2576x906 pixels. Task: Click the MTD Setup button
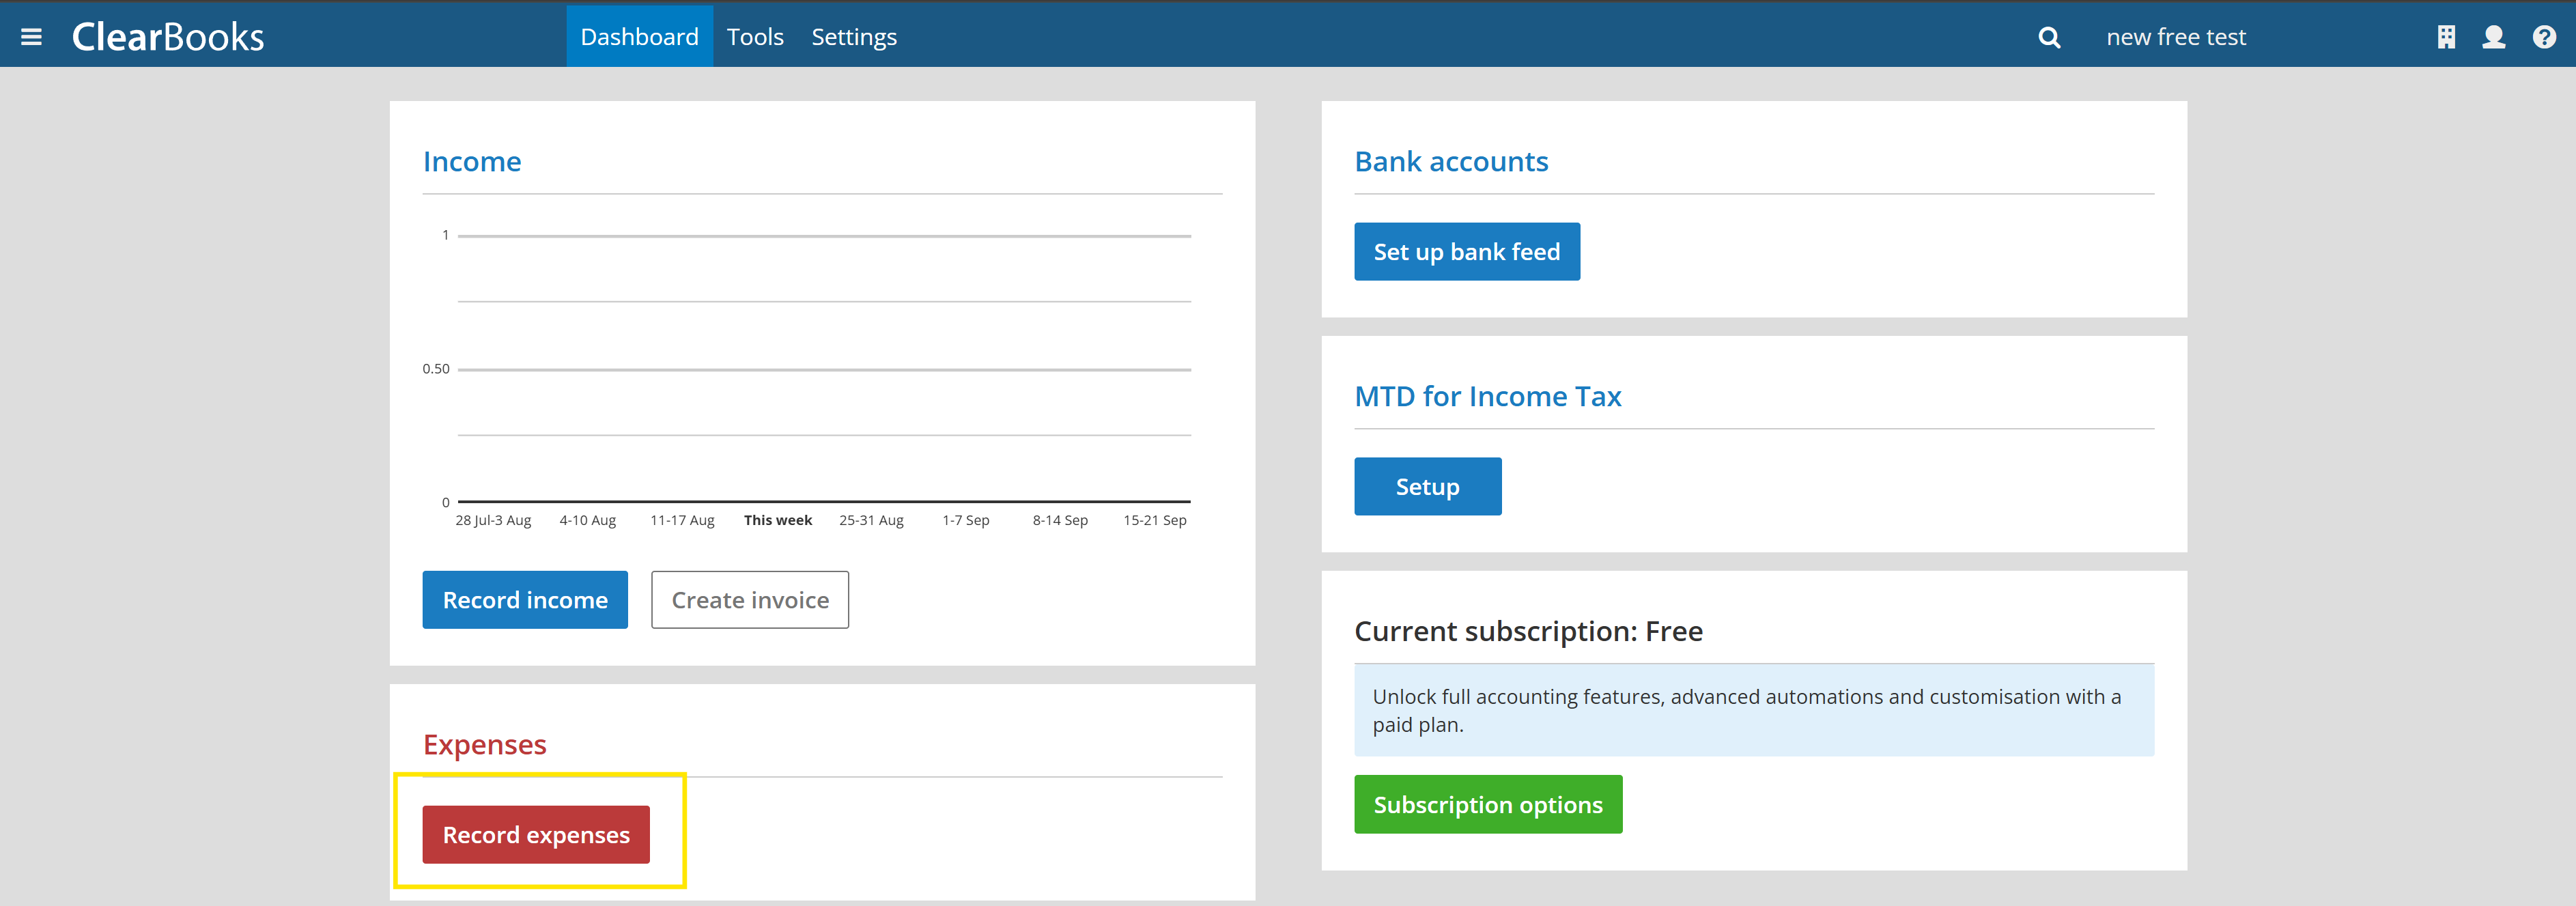click(1427, 487)
